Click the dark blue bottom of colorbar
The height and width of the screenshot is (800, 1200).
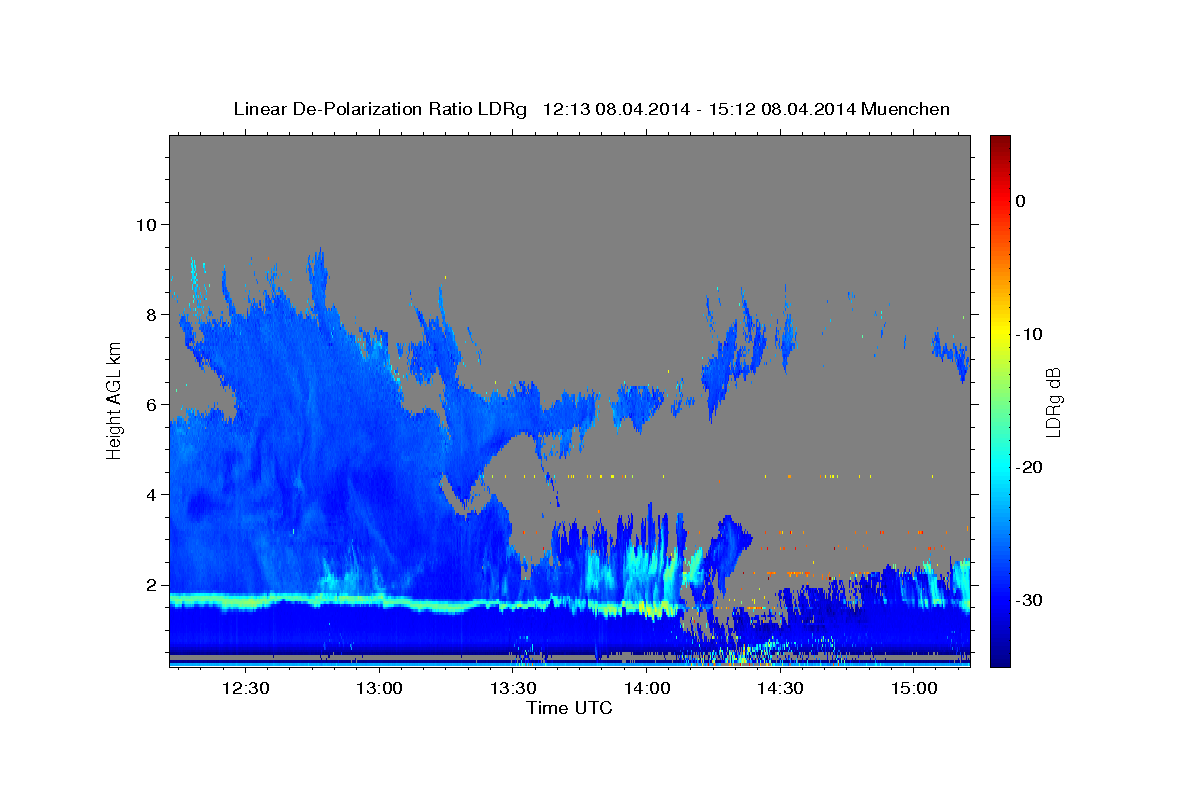(x=1000, y=655)
